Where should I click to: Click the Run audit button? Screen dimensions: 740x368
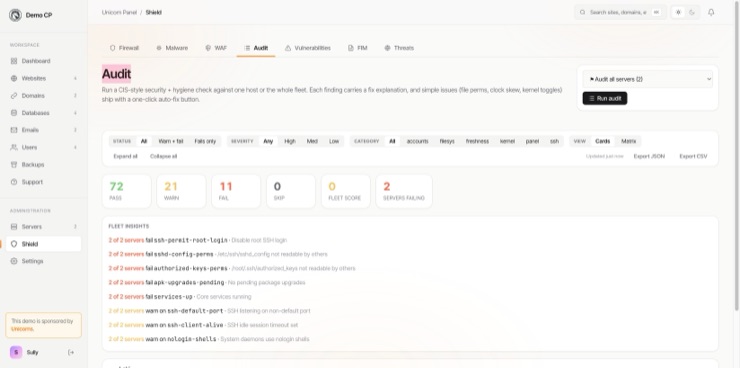coord(605,98)
